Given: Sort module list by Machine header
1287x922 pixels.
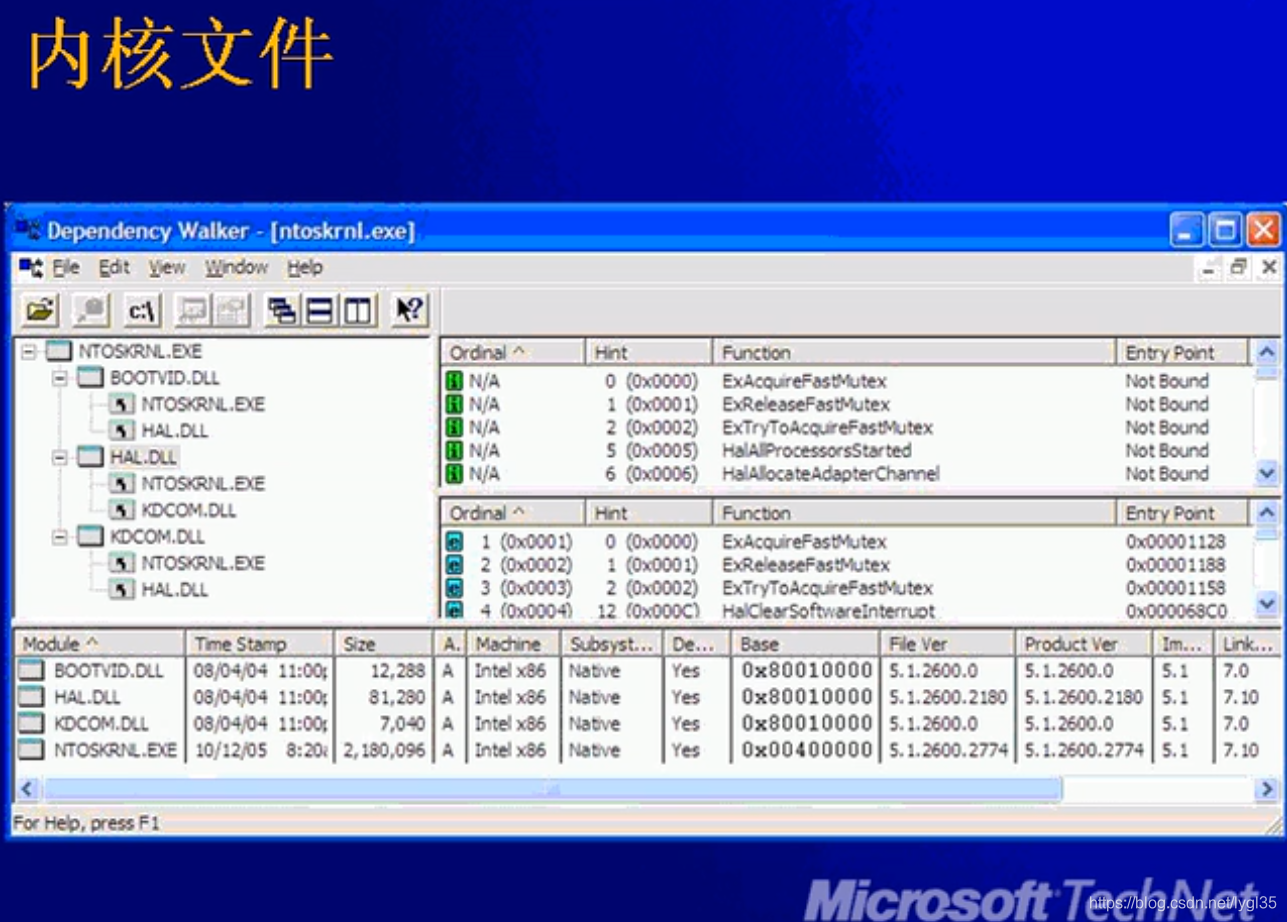Looking at the screenshot, I should [514, 644].
